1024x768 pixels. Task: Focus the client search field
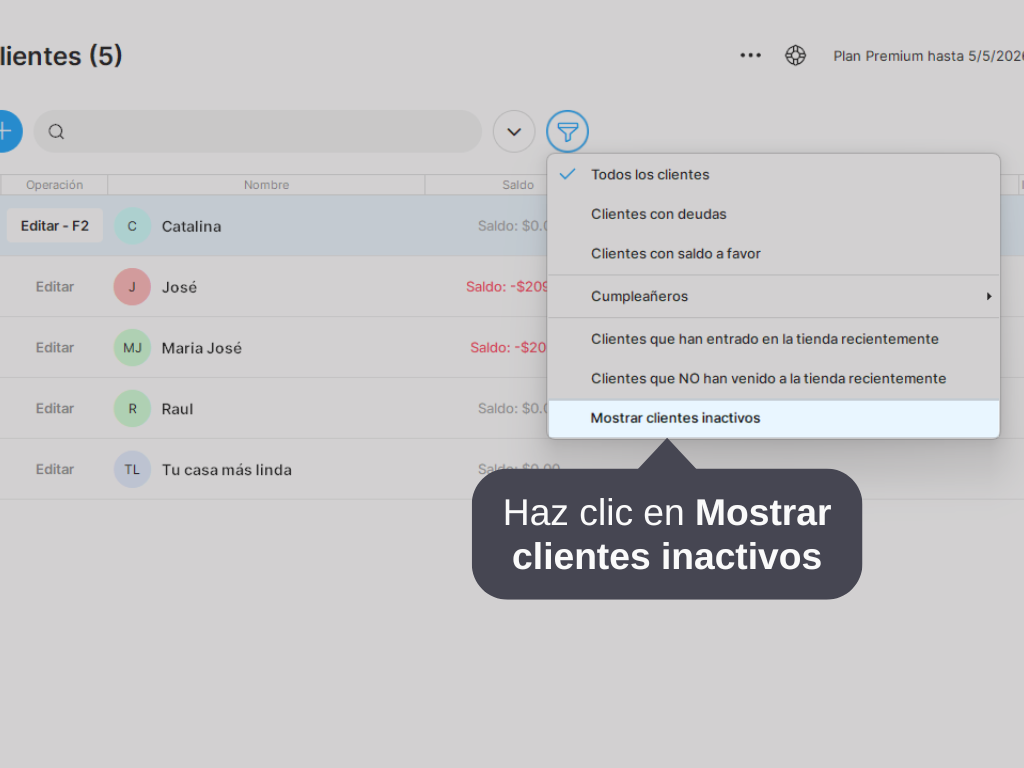[257, 131]
